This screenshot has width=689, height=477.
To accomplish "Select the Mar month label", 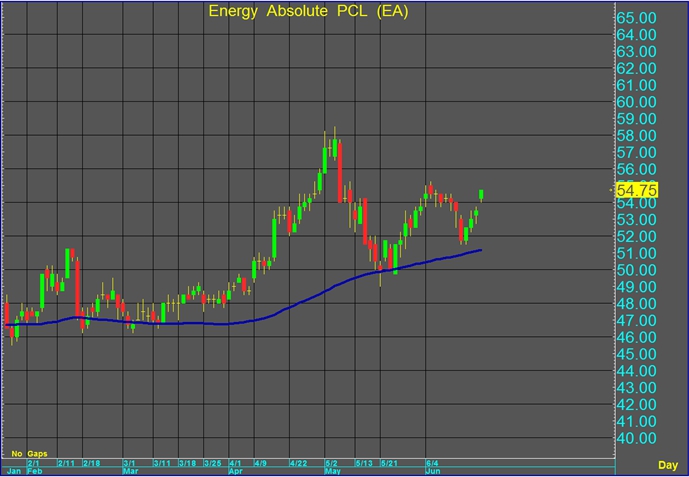I will point(130,471).
